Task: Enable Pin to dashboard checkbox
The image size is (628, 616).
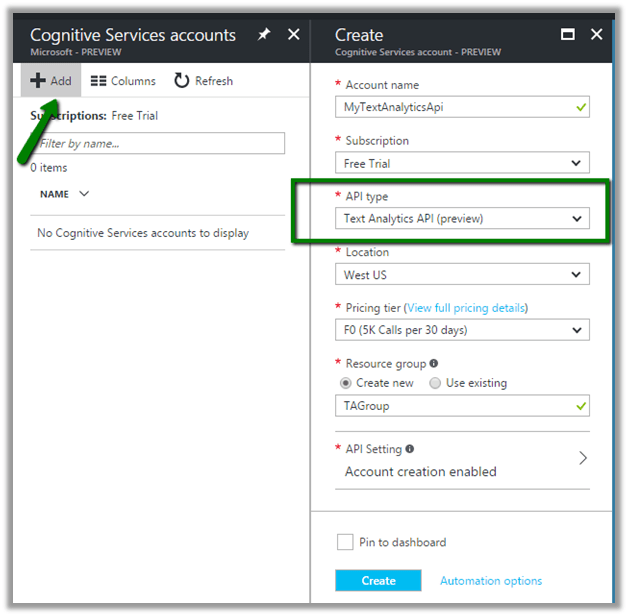Action: pyautogui.click(x=344, y=542)
